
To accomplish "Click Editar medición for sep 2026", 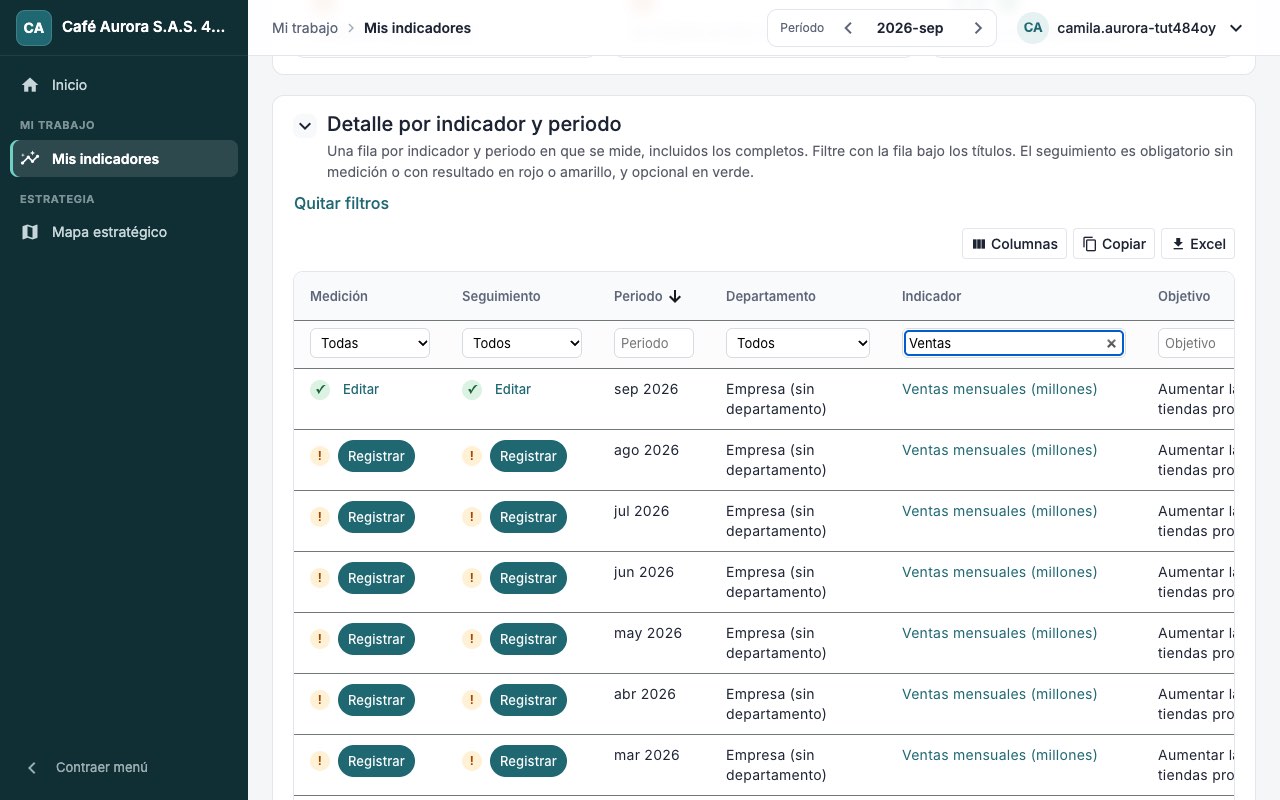I will pyautogui.click(x=361, y=389).
